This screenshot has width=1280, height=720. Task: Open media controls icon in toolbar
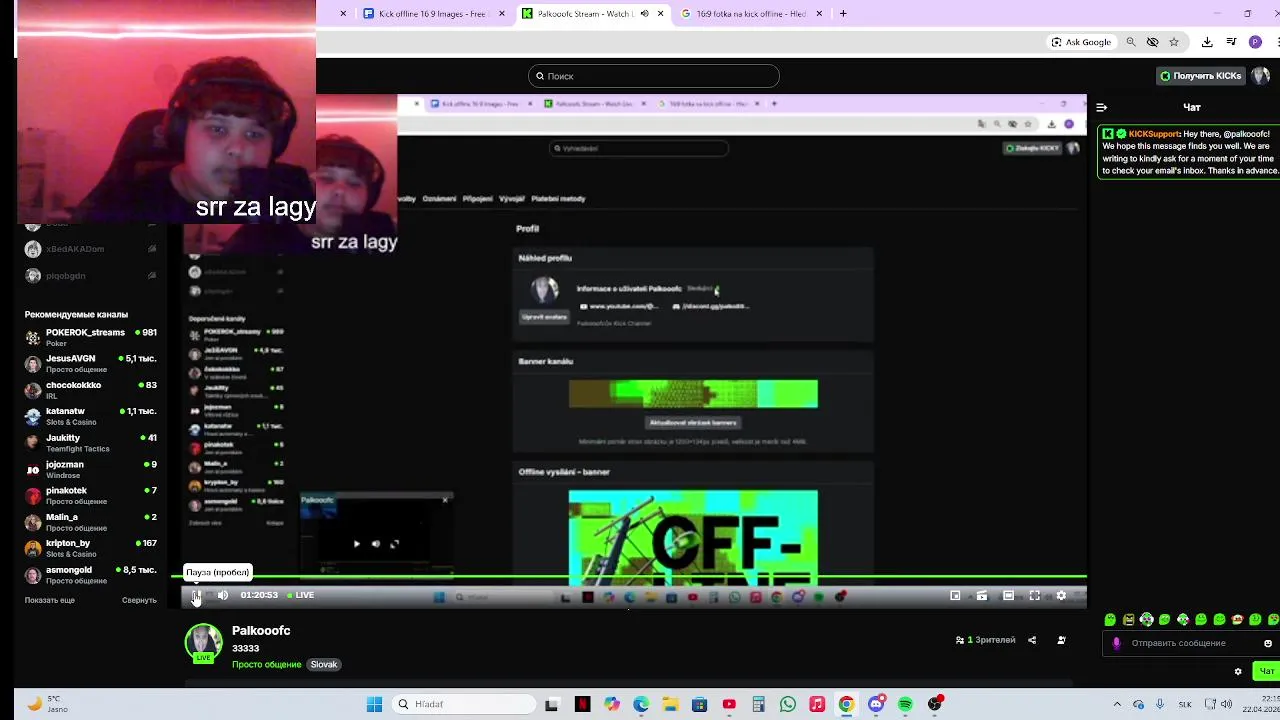(x=1232, y=42)
